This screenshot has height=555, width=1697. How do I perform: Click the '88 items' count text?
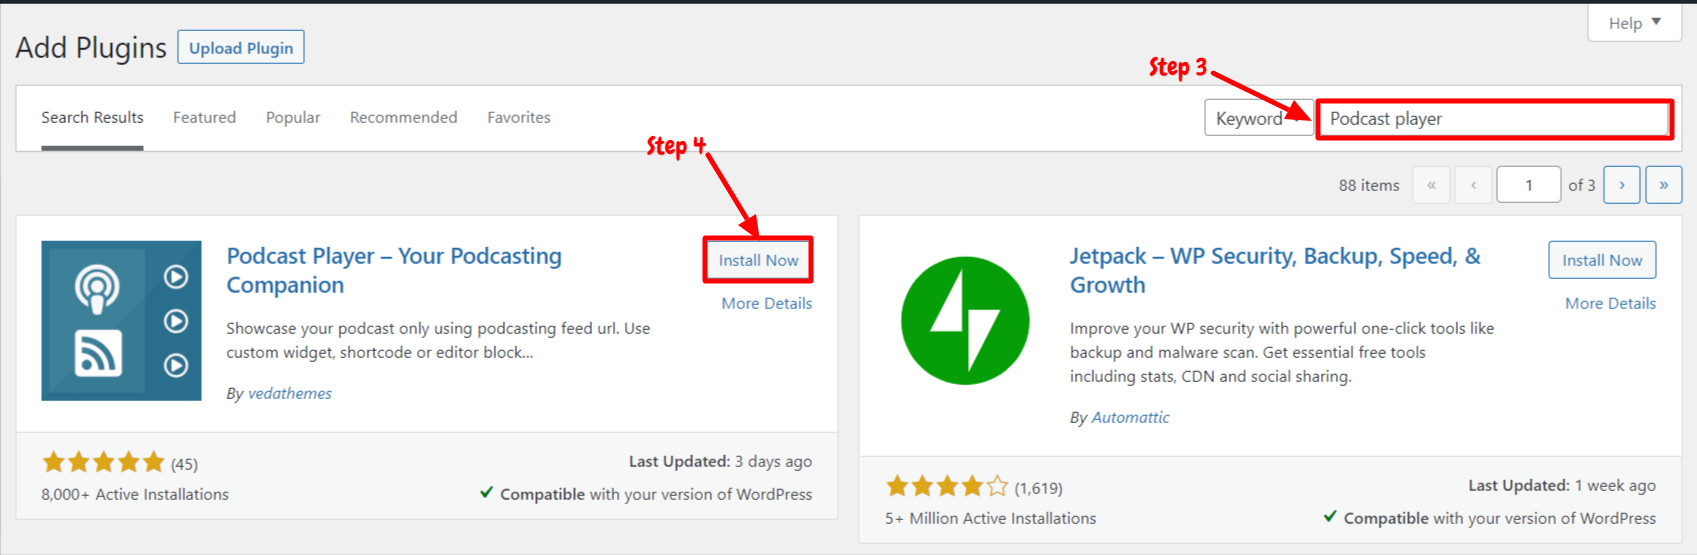[1369, 185]
